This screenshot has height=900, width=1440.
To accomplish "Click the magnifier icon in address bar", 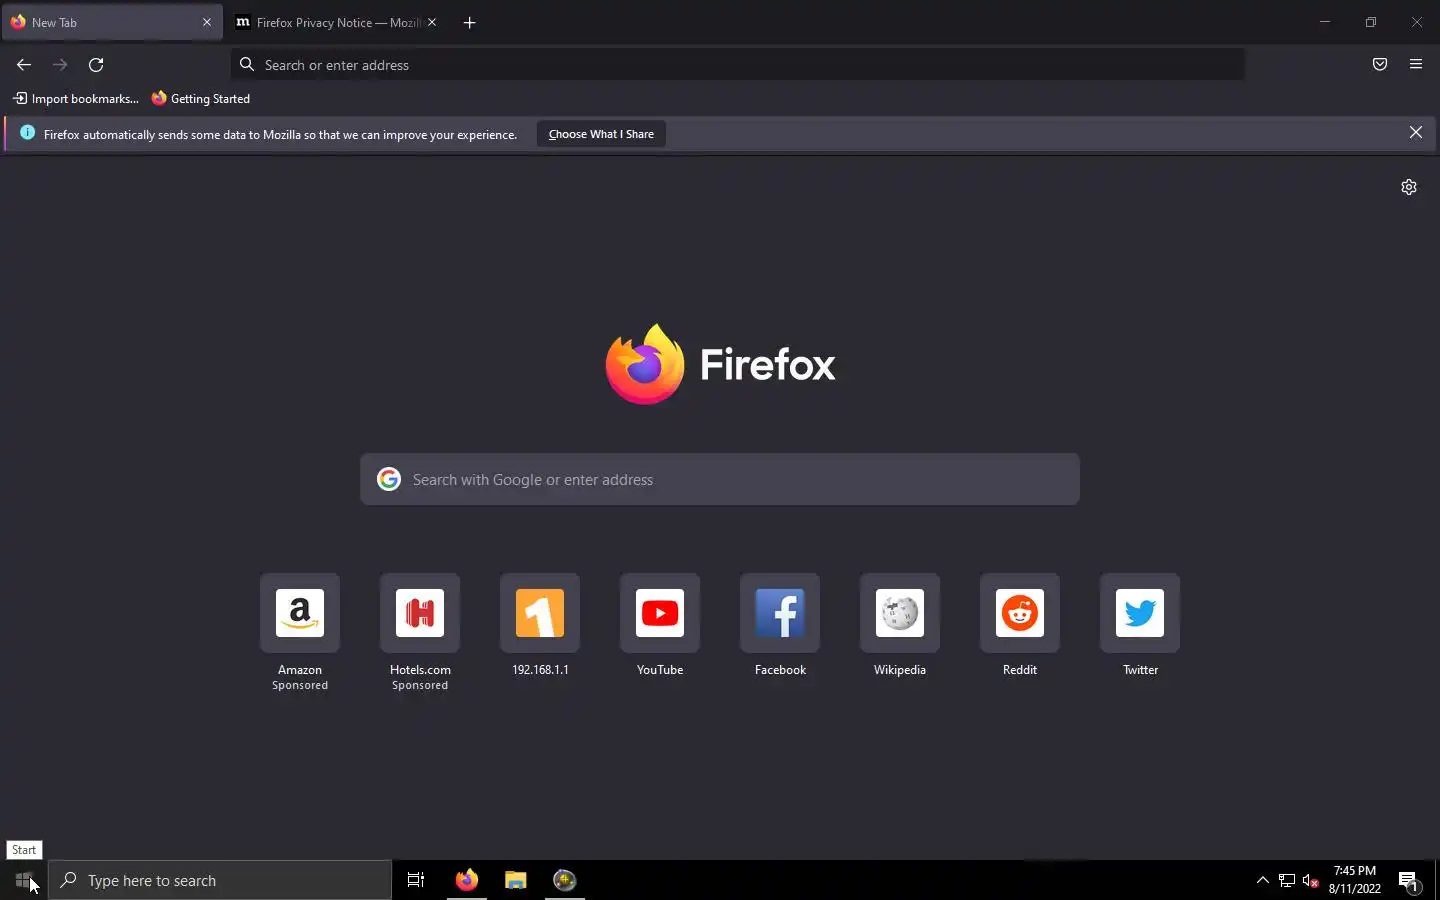I will click(x=247, y=65).
